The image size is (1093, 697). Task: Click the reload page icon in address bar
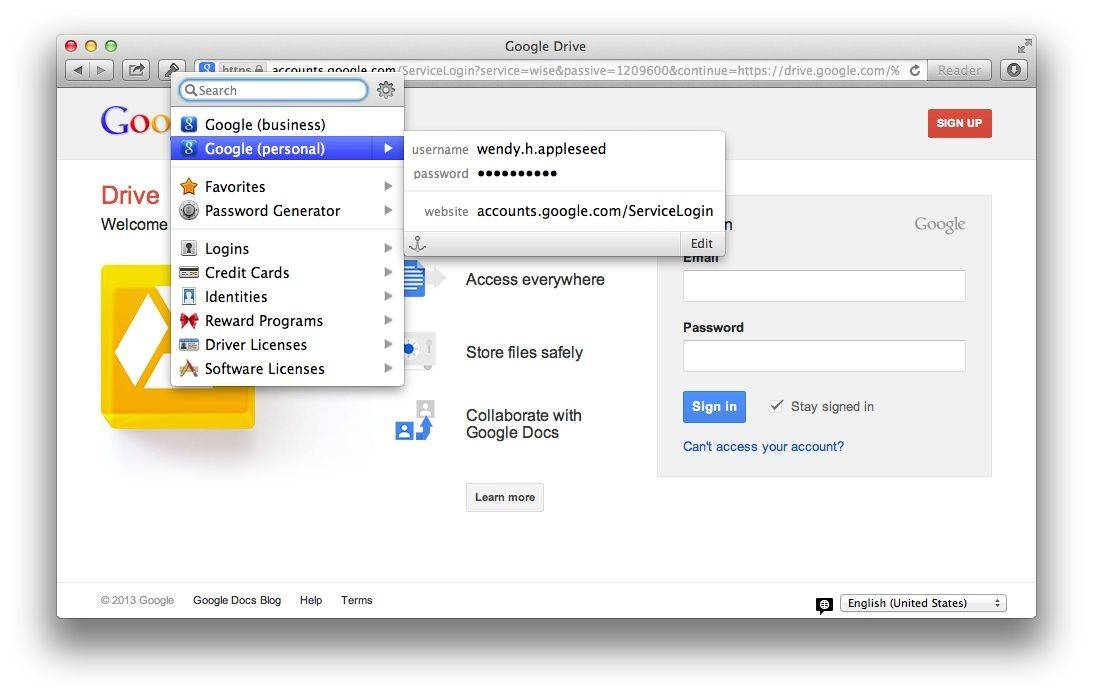[x=914, y=70]
